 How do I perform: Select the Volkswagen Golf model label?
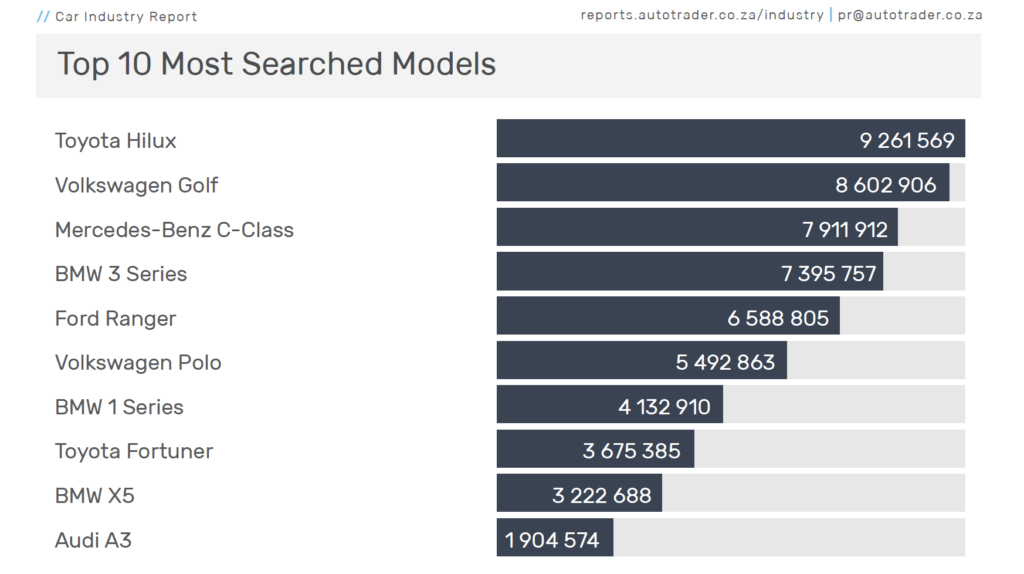[136, 185]
